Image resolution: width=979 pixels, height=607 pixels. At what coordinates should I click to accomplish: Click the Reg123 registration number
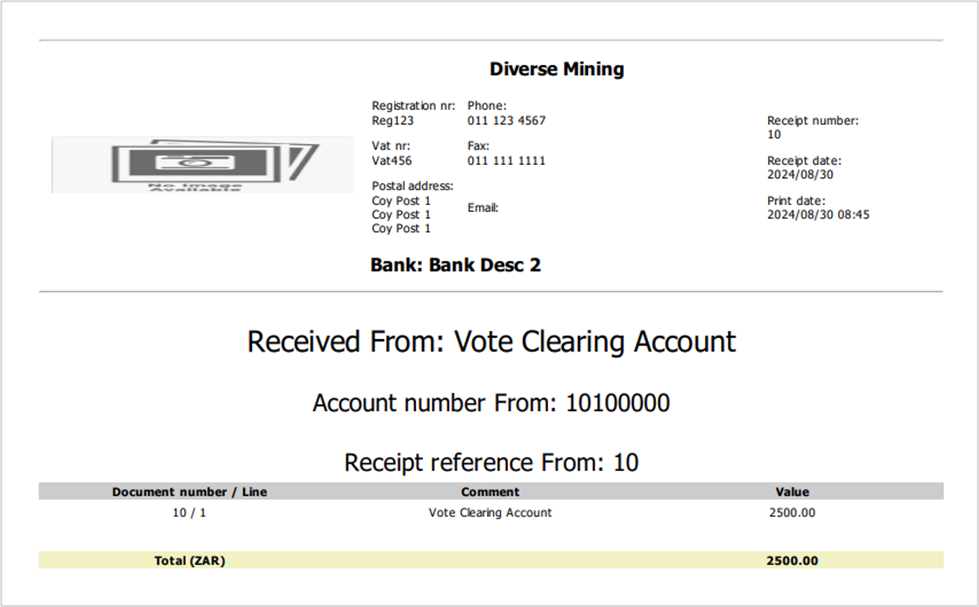pyautogui.click(x=392, y=121)
